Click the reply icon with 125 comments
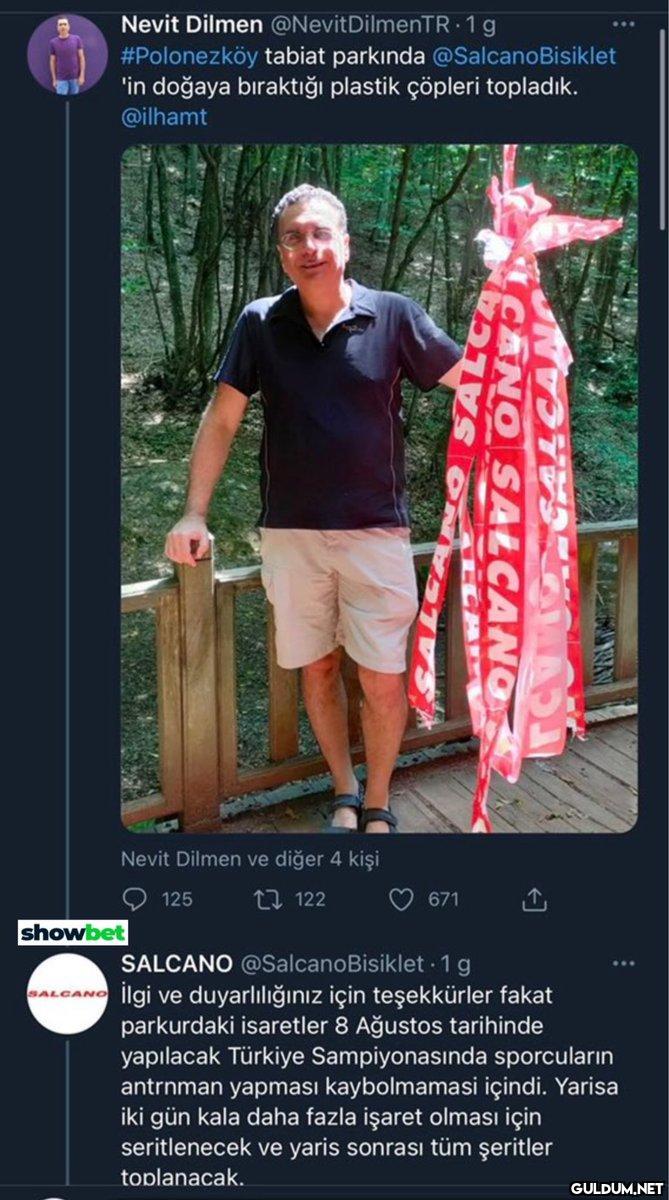 [x=134, y=899]
